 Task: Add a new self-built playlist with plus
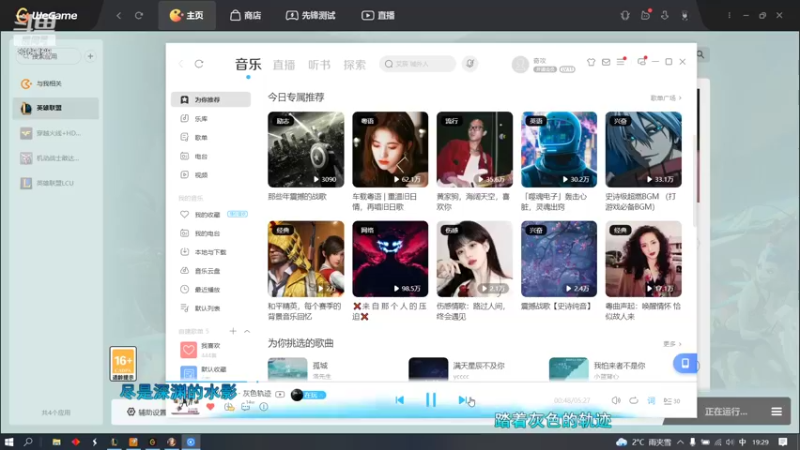tap(233, 331)
